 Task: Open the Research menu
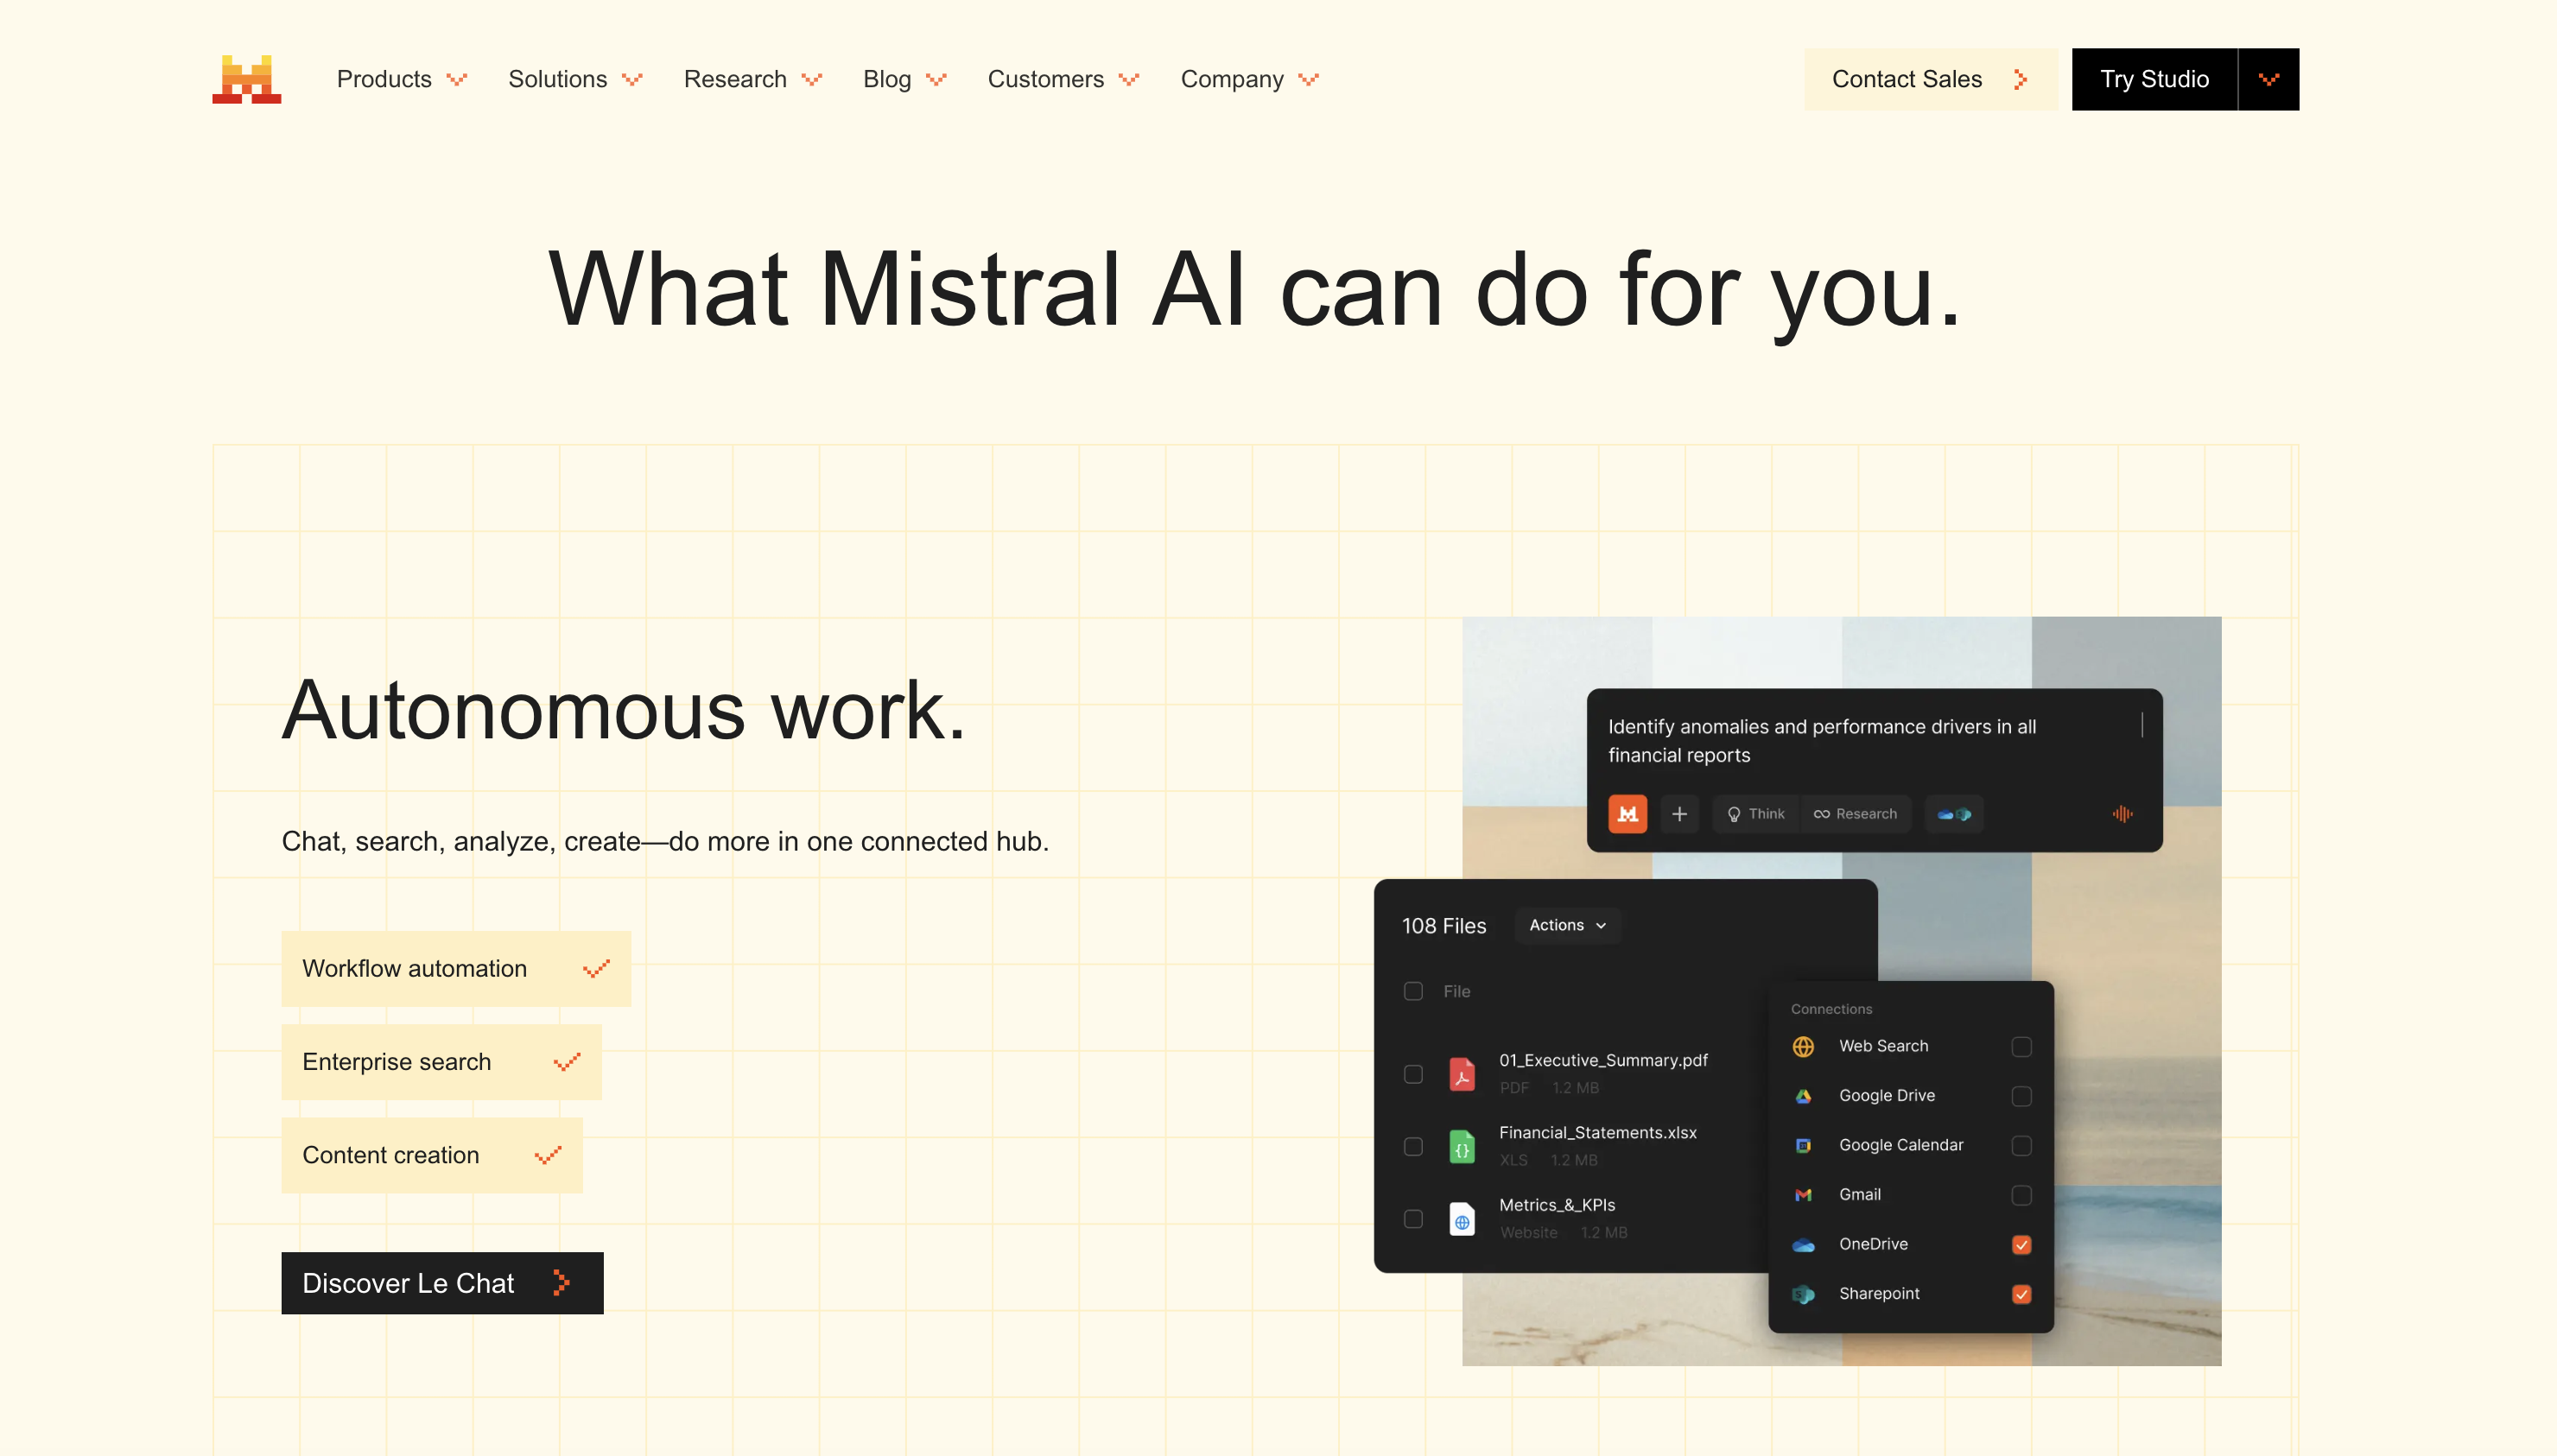click(x=752, y=79)
